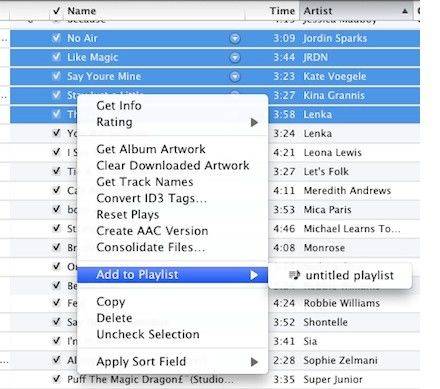Click the arrow icon beside Say Youre Mine
The height and width of the screenshot is (389, 440).
(x=235, y=77)
